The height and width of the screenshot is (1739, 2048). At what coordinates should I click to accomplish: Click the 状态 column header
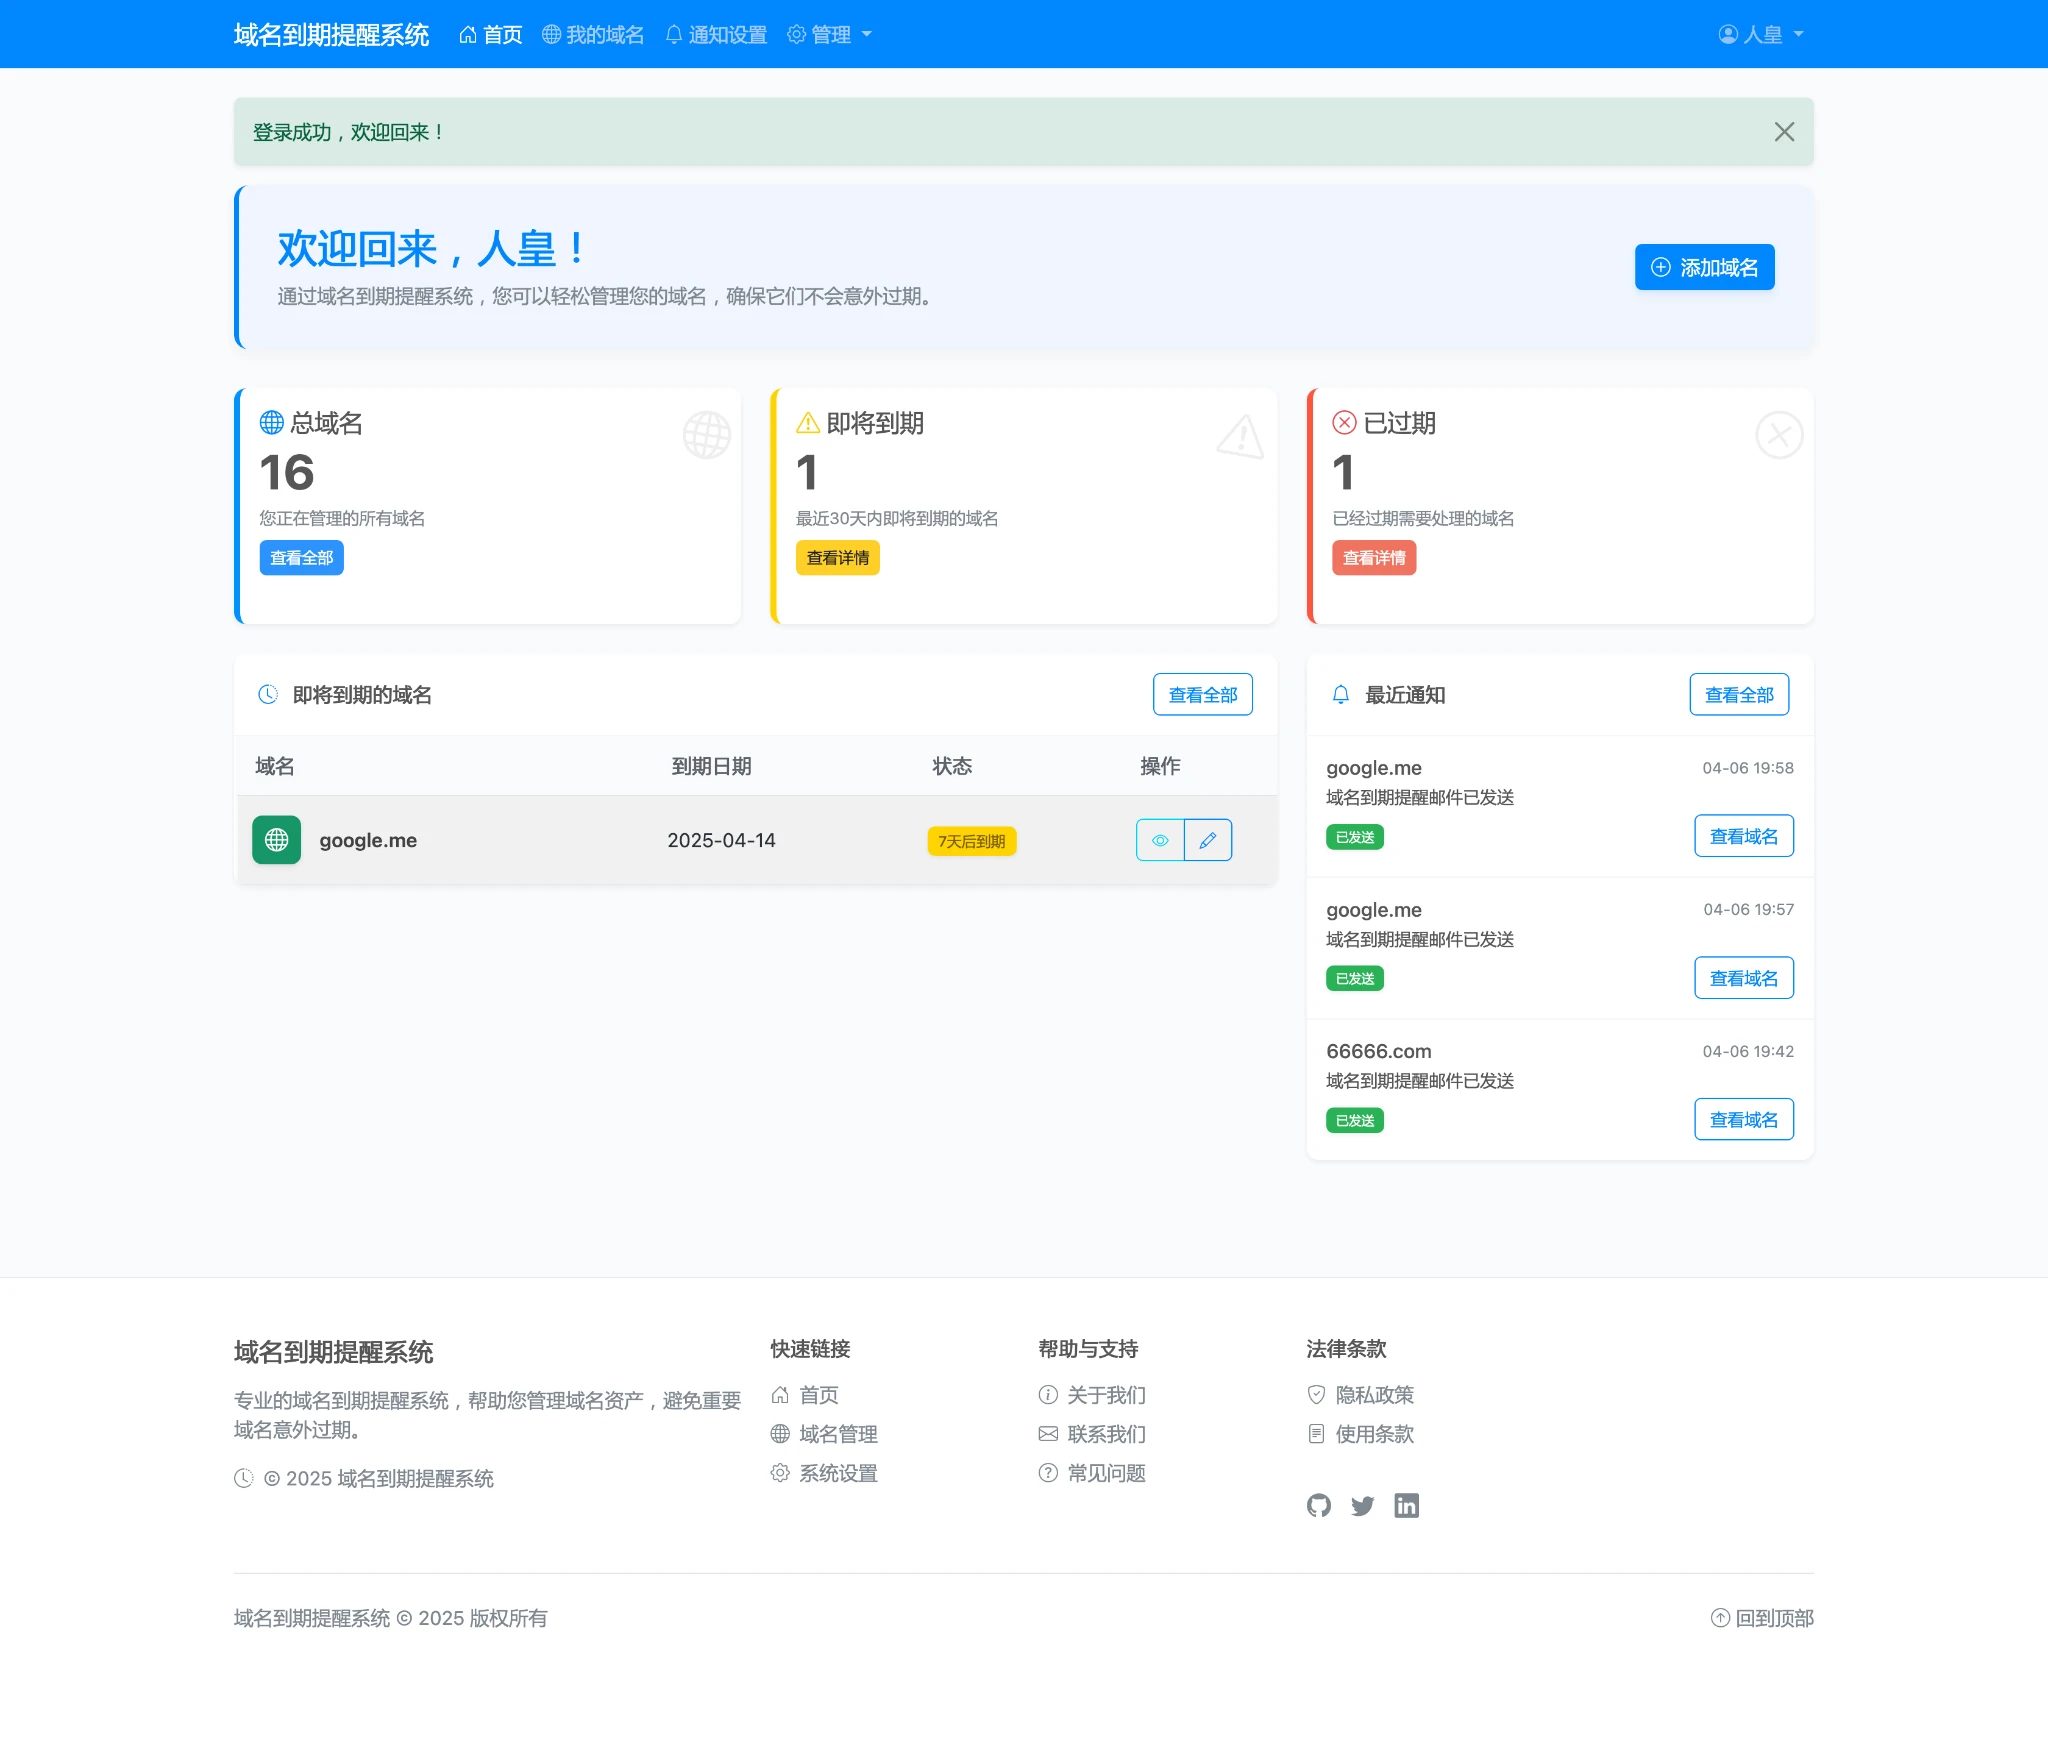click(952, 766)
